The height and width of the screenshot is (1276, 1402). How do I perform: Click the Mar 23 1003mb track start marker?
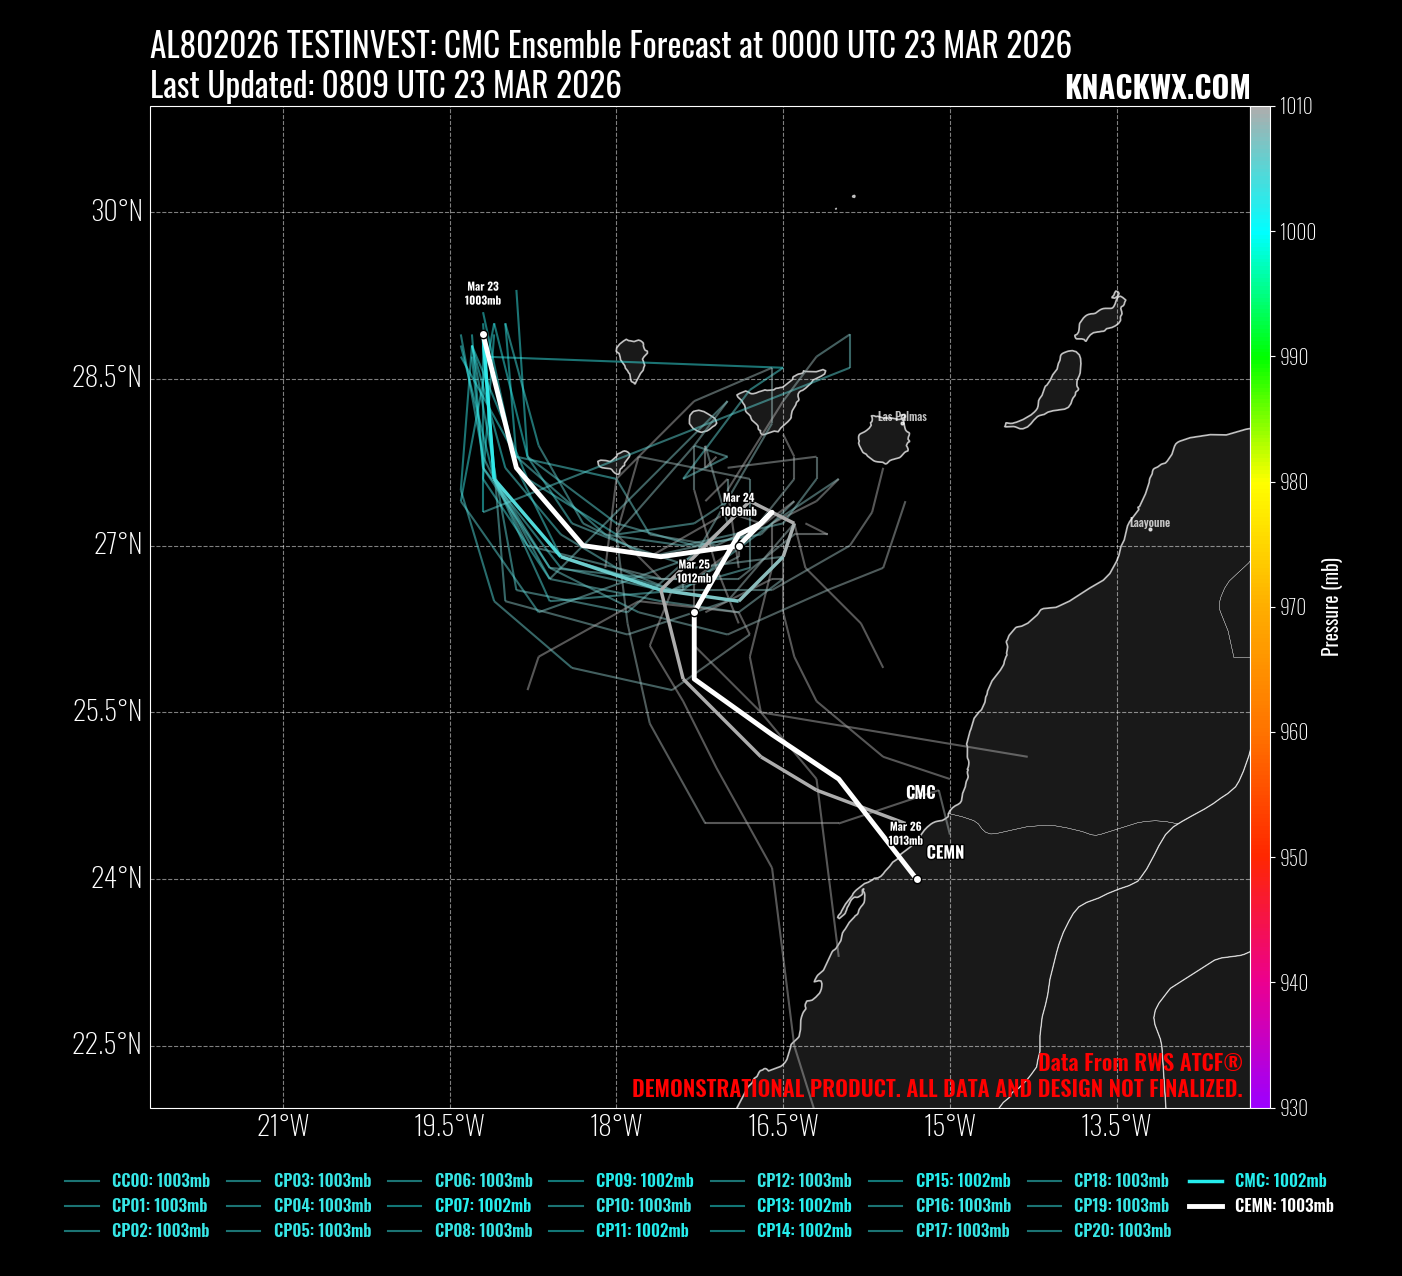coord(483,335)
